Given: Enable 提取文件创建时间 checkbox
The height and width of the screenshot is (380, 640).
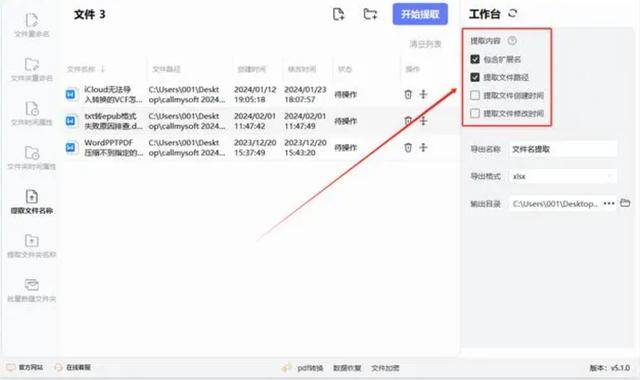Looking at the screenshot, I should click(475, 96).
